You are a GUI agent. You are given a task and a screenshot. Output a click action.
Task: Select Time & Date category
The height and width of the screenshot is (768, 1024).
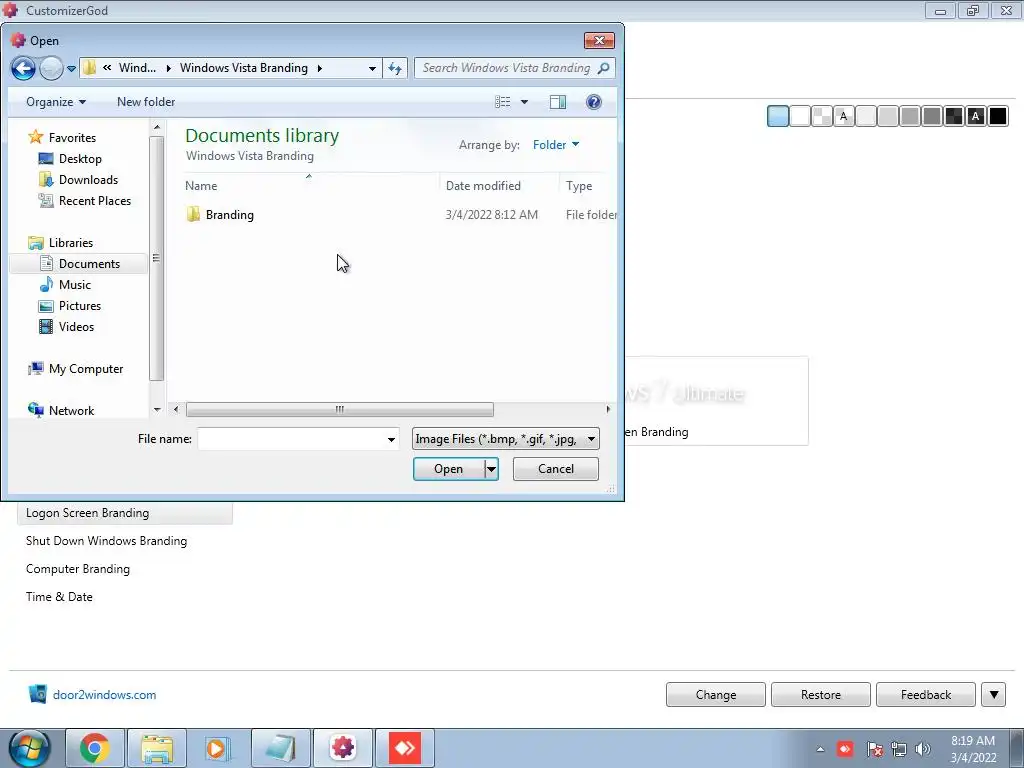point(59,597)
